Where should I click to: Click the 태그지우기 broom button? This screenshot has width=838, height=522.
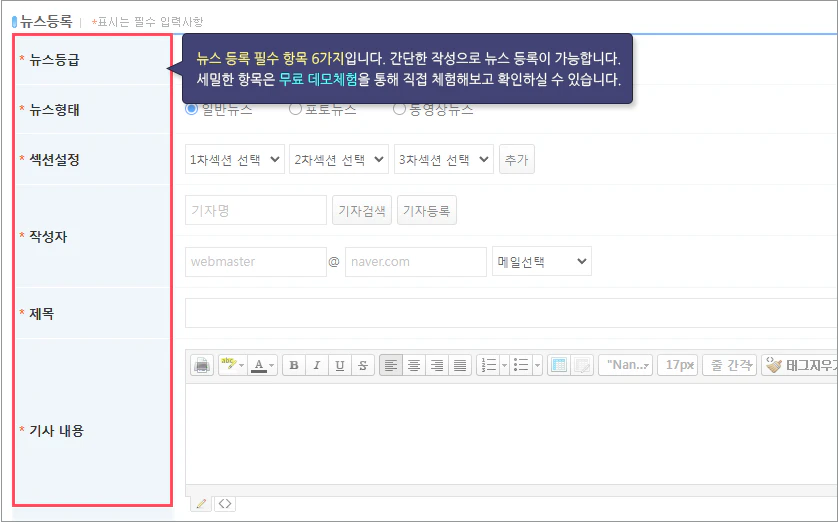pyautogui.click(x=800, y=365)
